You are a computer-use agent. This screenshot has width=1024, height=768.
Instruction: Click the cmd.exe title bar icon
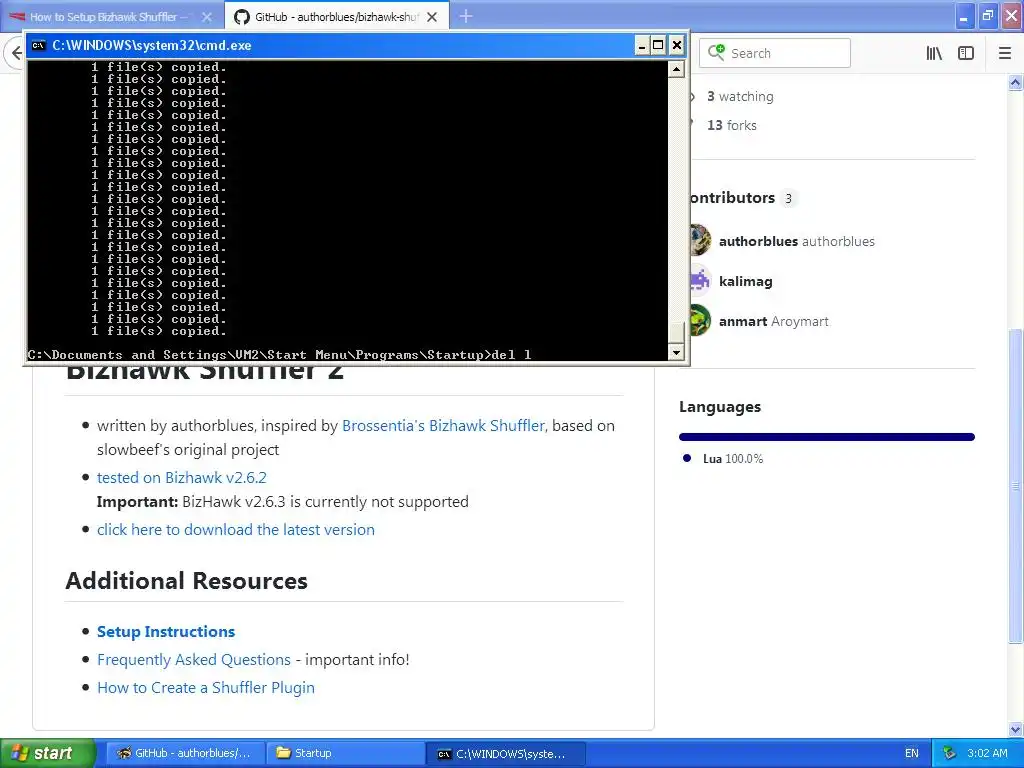[39, 45]
